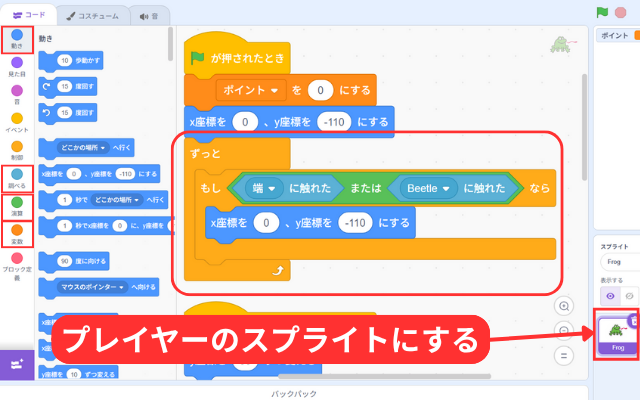Open the Beetle dropdown in touching block
Screen dimensions: 640x400
click(428, 188)
